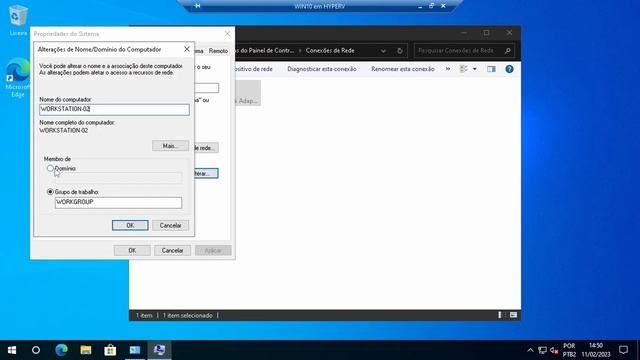Click OK in Propriedades do Sistema window

132,250
